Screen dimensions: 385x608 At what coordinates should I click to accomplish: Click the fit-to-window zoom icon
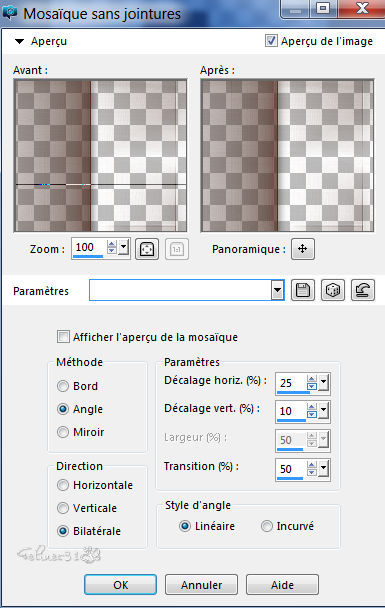[147, 249]
